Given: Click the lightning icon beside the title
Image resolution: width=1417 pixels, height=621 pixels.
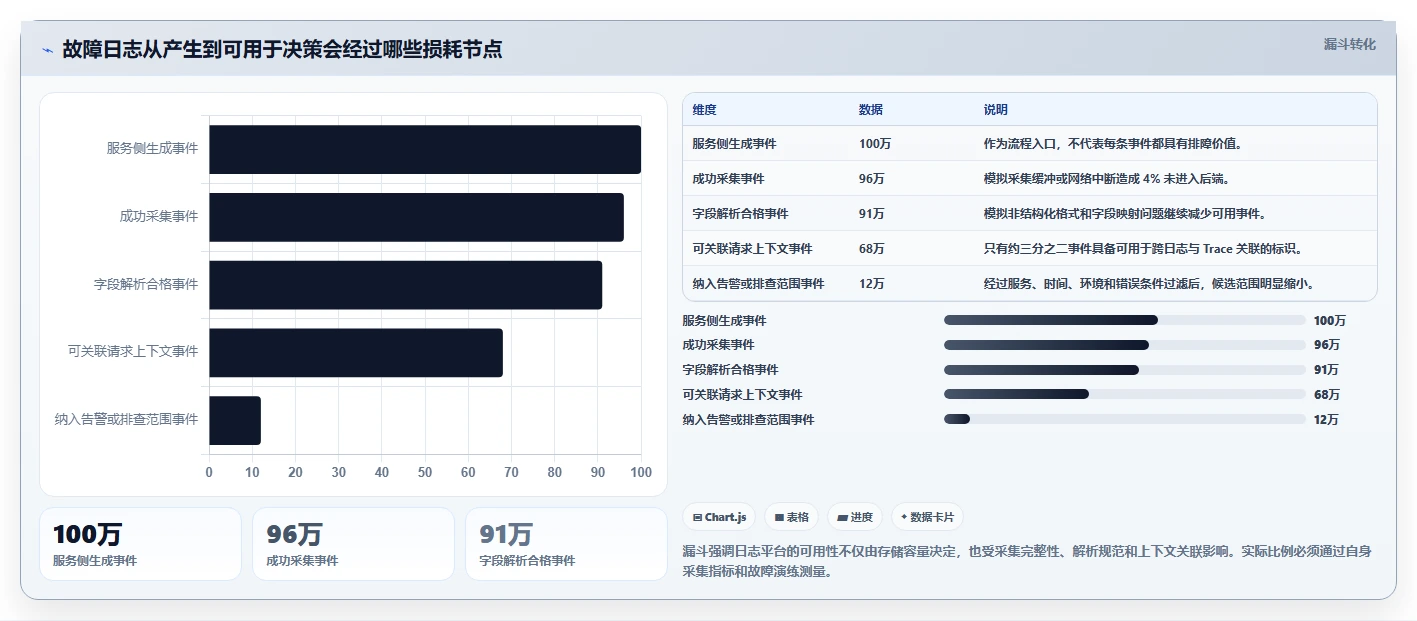Looking at the screenshot, I should 47,51.
